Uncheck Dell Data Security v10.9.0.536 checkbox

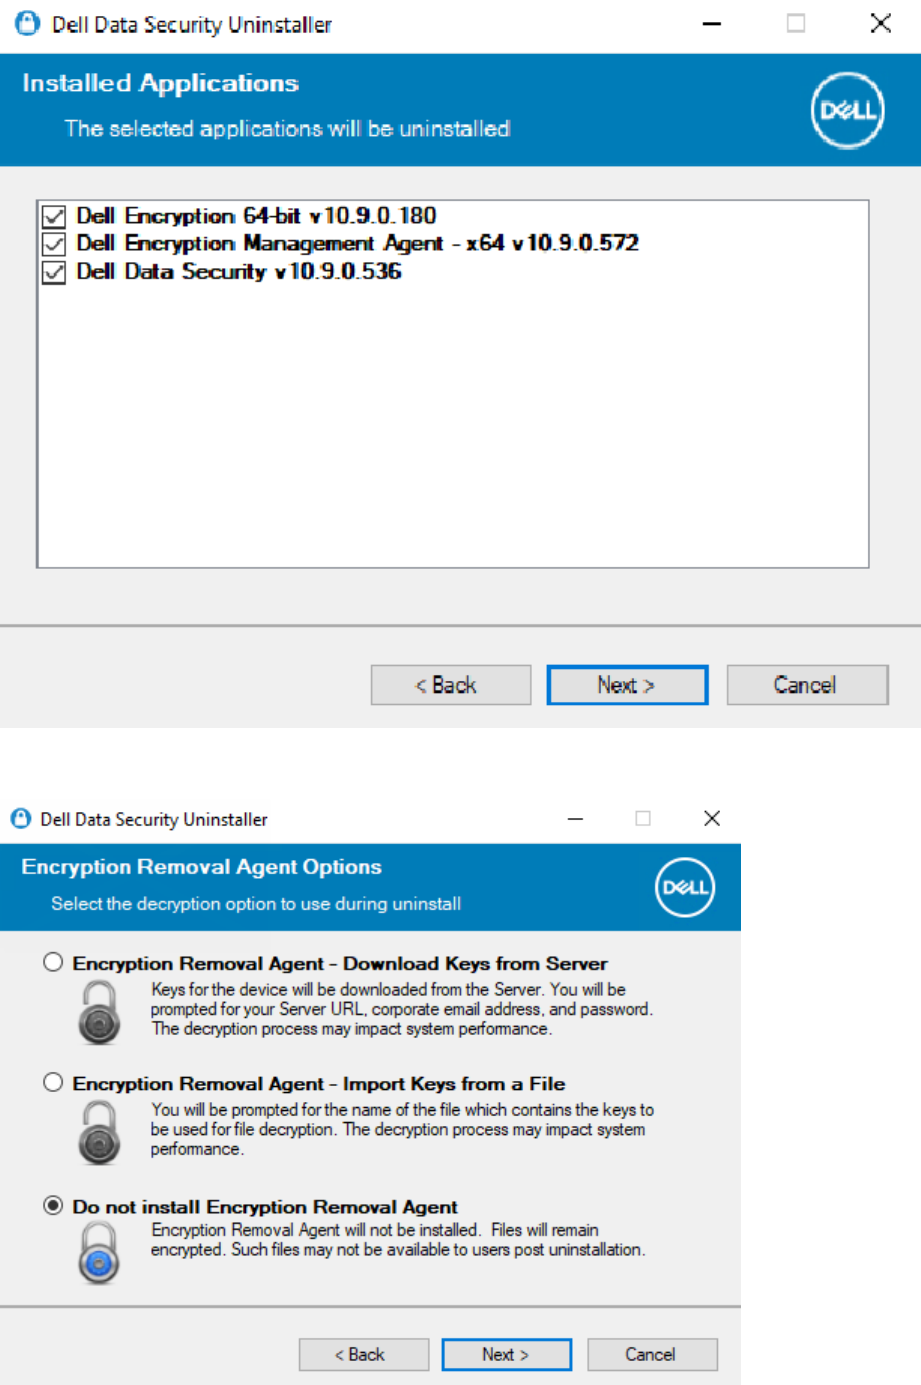pos(54,272)
